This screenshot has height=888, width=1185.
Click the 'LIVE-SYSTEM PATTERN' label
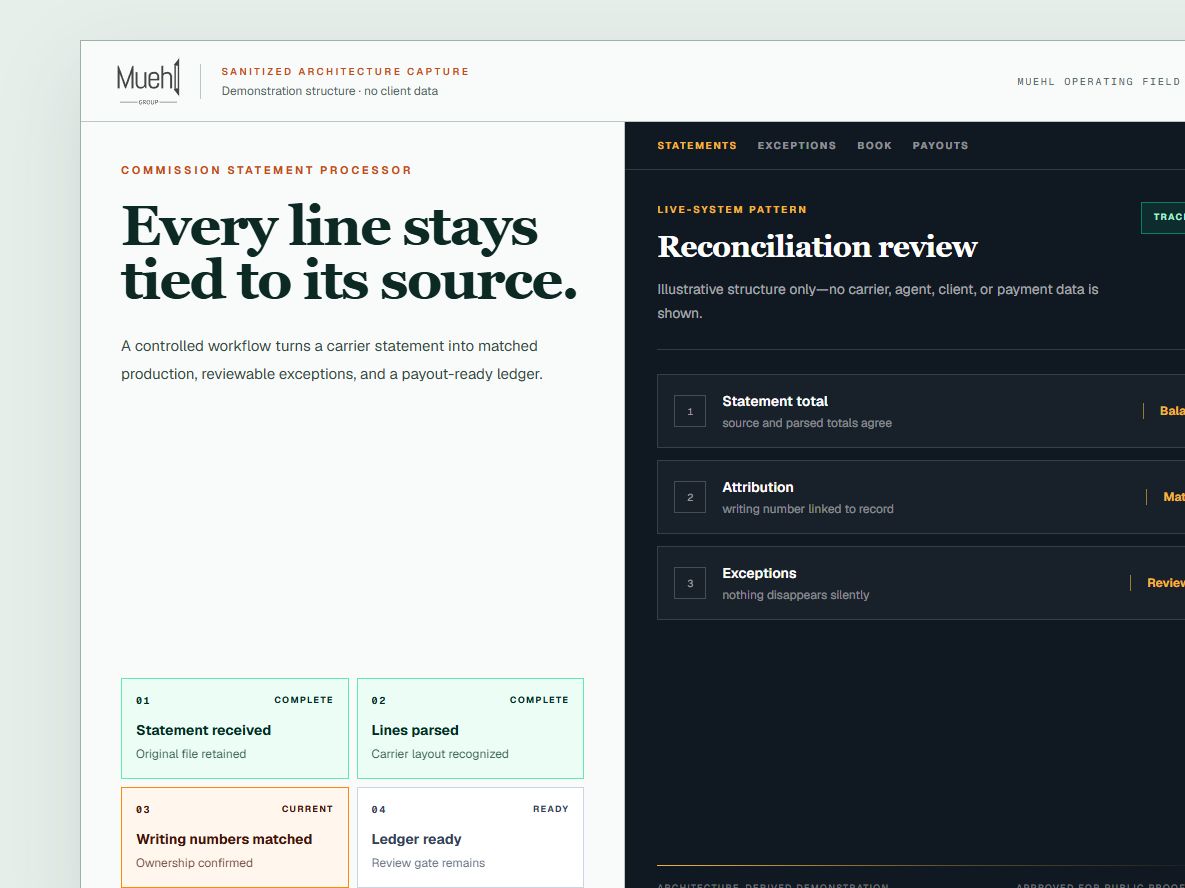(732, 209)
